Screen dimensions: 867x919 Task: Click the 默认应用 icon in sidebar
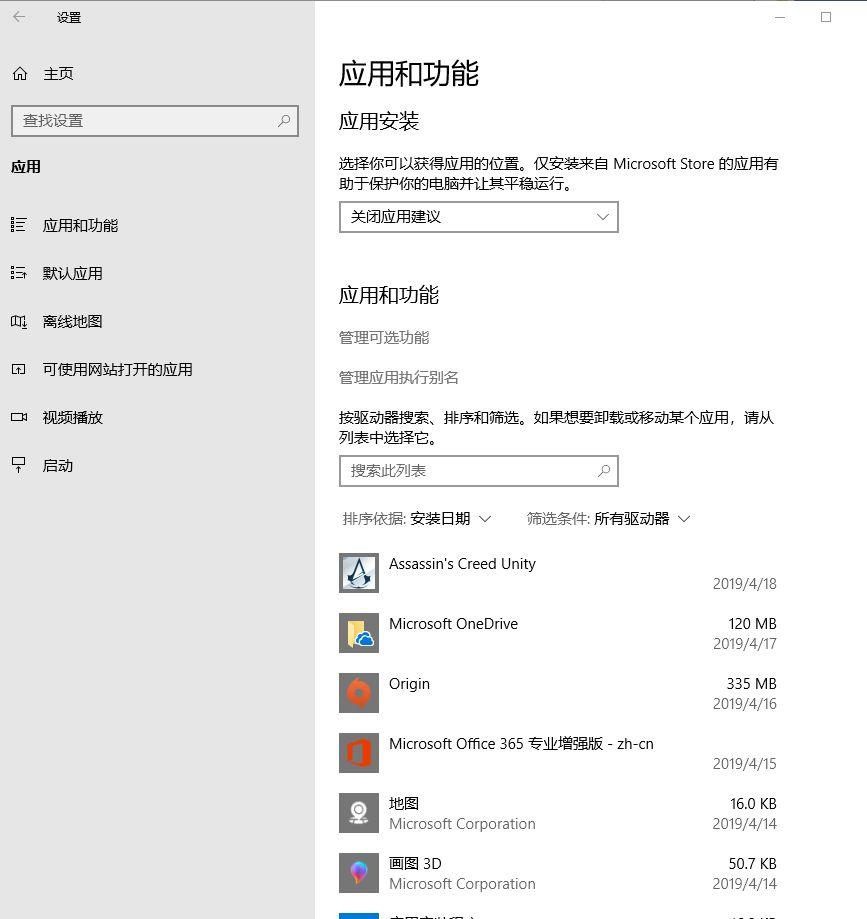19,273
